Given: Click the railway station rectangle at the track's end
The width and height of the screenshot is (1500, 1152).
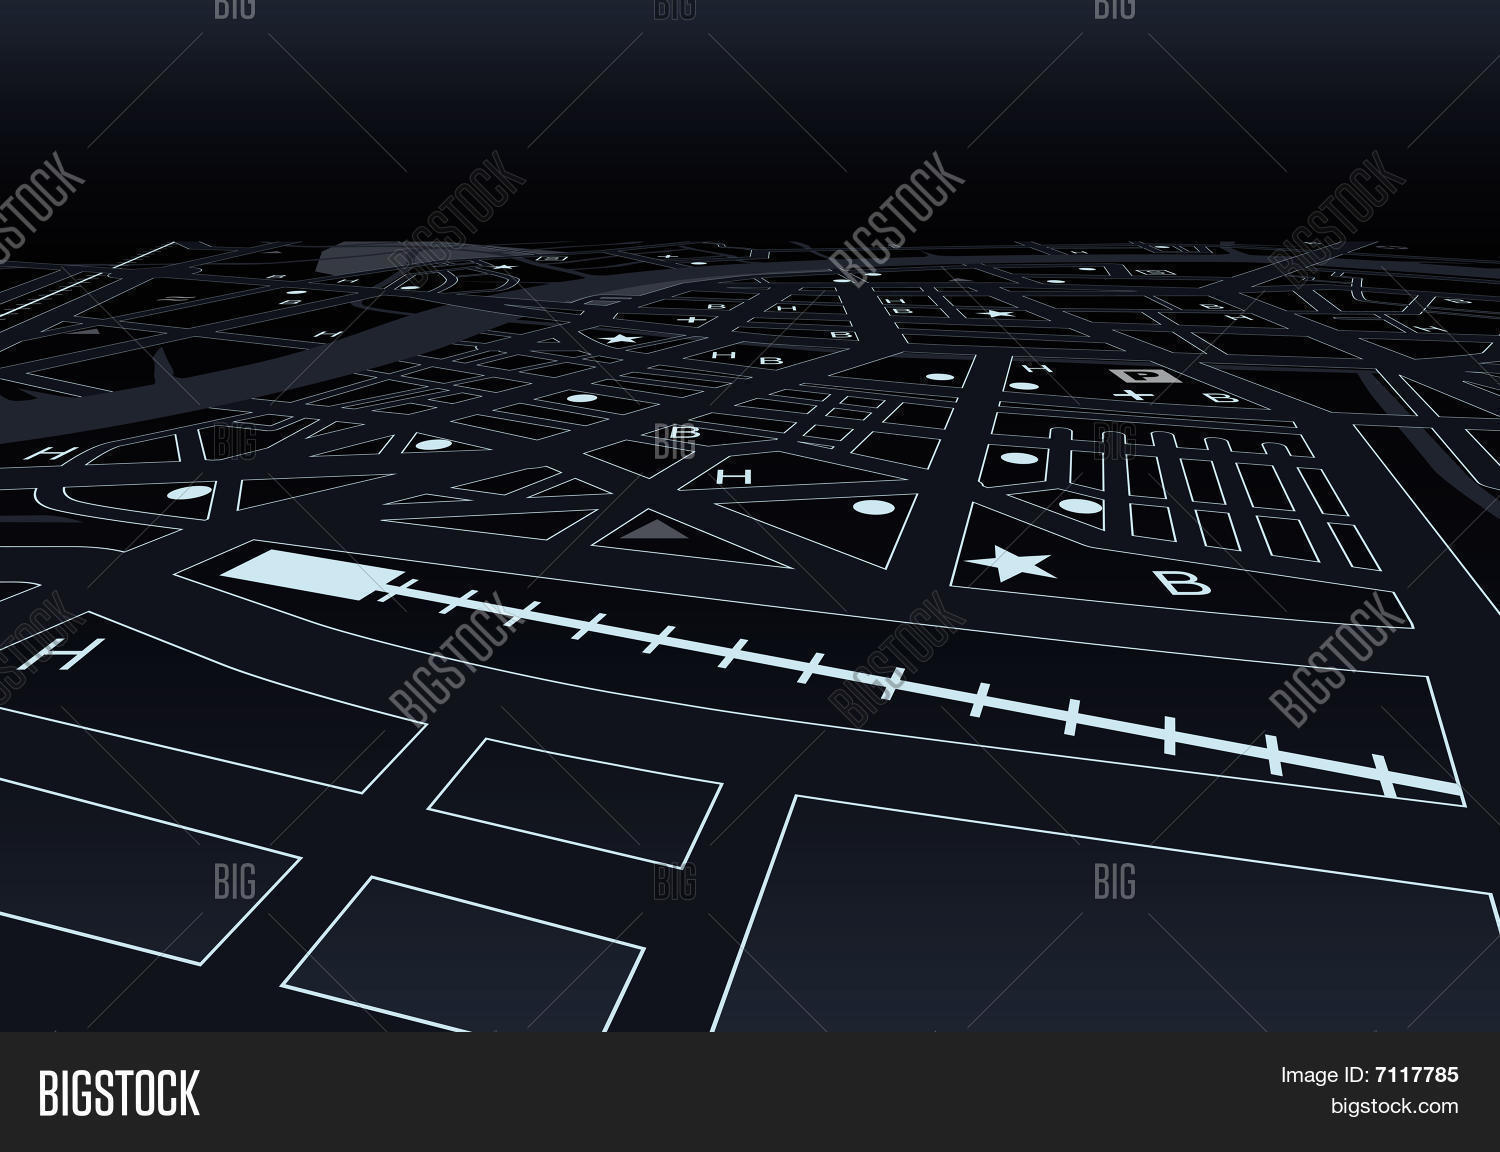Looking at the screenshot, I should click(x=314, y=573).
